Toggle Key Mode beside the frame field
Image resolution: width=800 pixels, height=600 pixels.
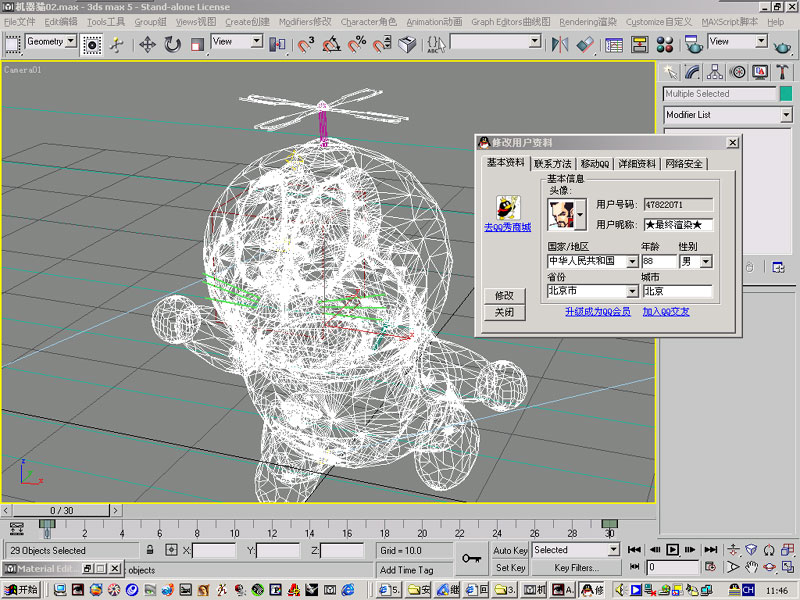(634, 567)
